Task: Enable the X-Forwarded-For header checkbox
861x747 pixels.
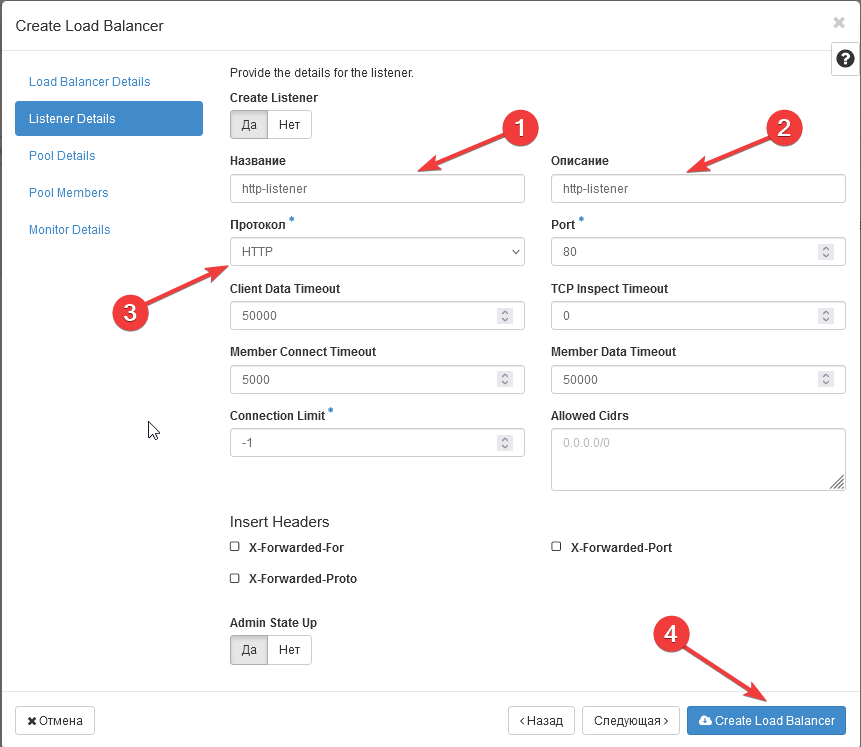Action: tap(235, 547)
